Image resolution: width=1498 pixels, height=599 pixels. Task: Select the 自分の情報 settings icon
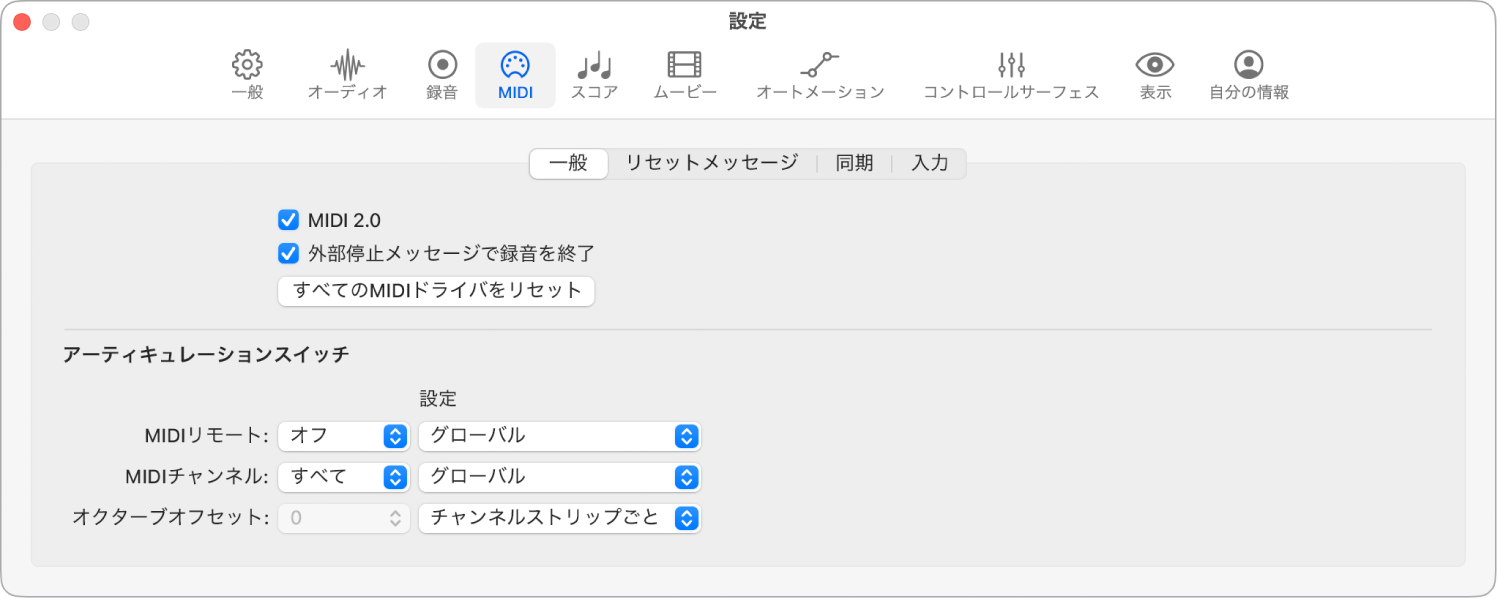point(1248,72)
